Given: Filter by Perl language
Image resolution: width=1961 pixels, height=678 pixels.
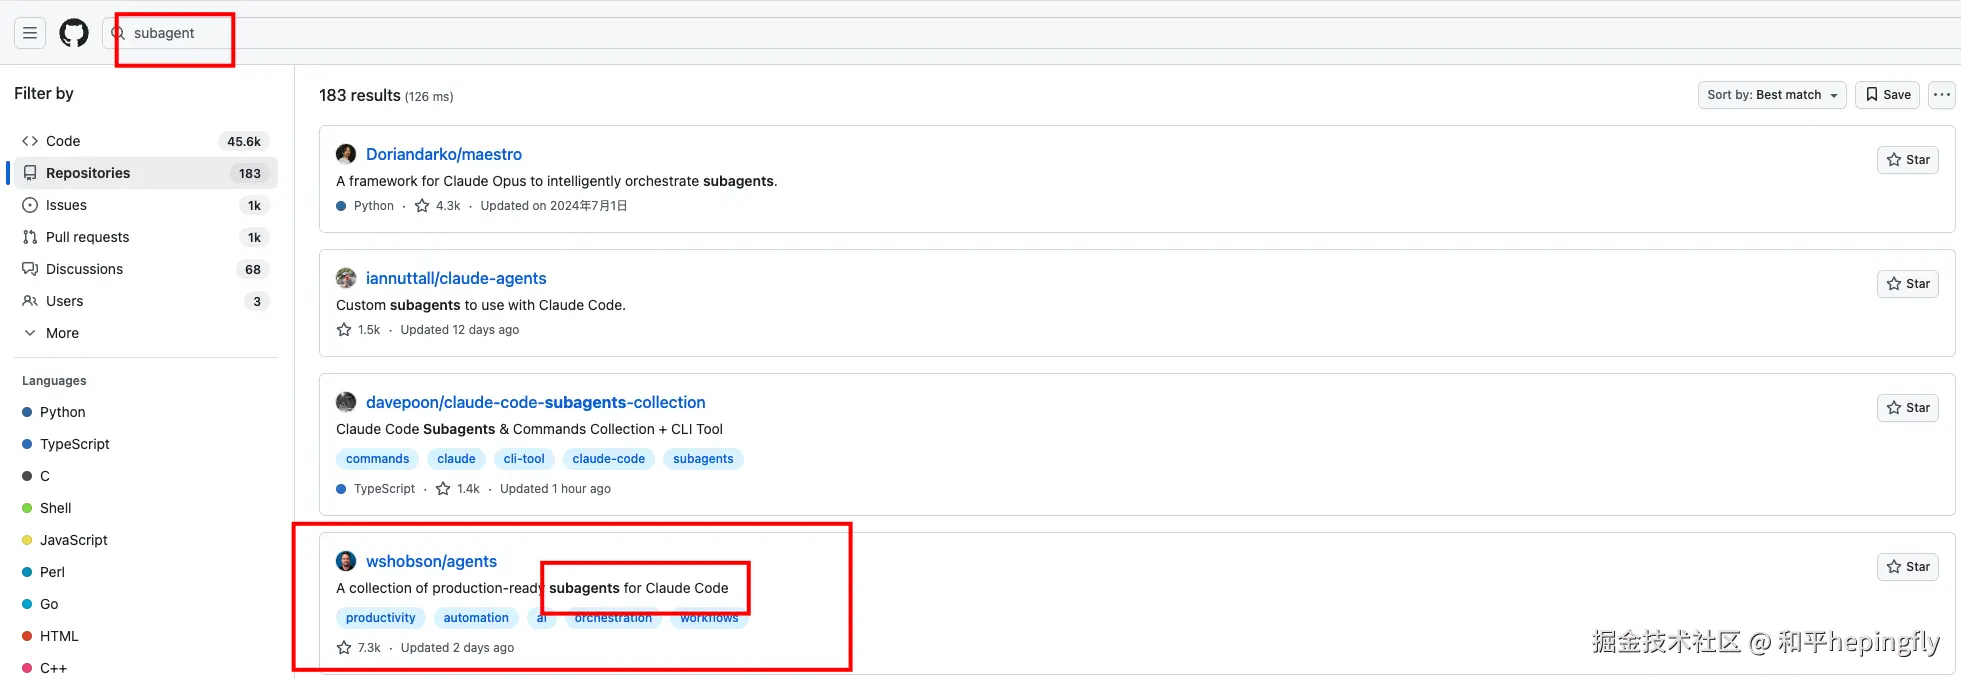Looking at the screenshot, I should point(43,572).
